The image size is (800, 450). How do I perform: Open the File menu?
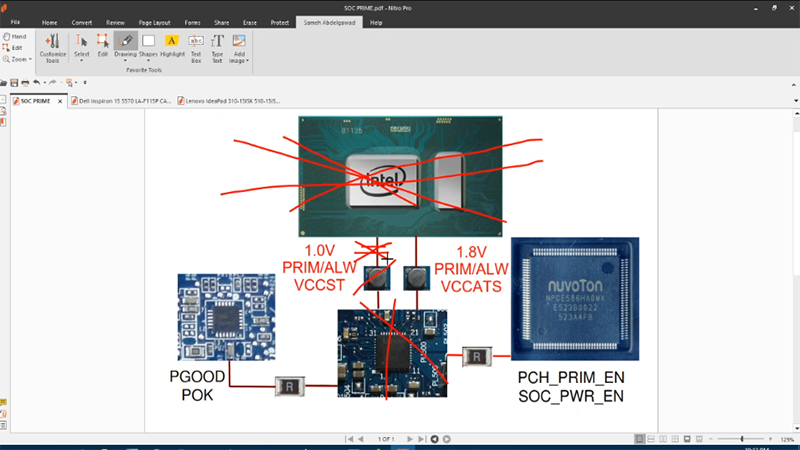pos(15,22)
